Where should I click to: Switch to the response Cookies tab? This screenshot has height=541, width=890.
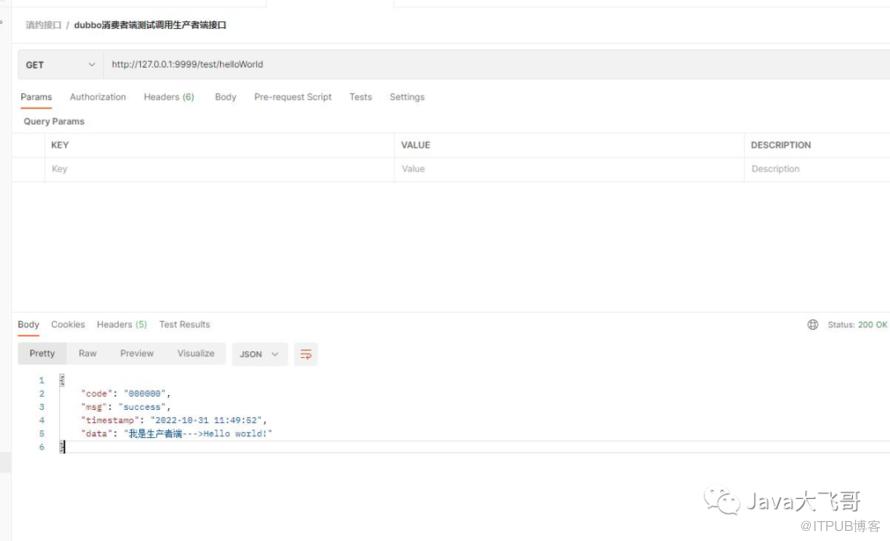click(68, 325)
